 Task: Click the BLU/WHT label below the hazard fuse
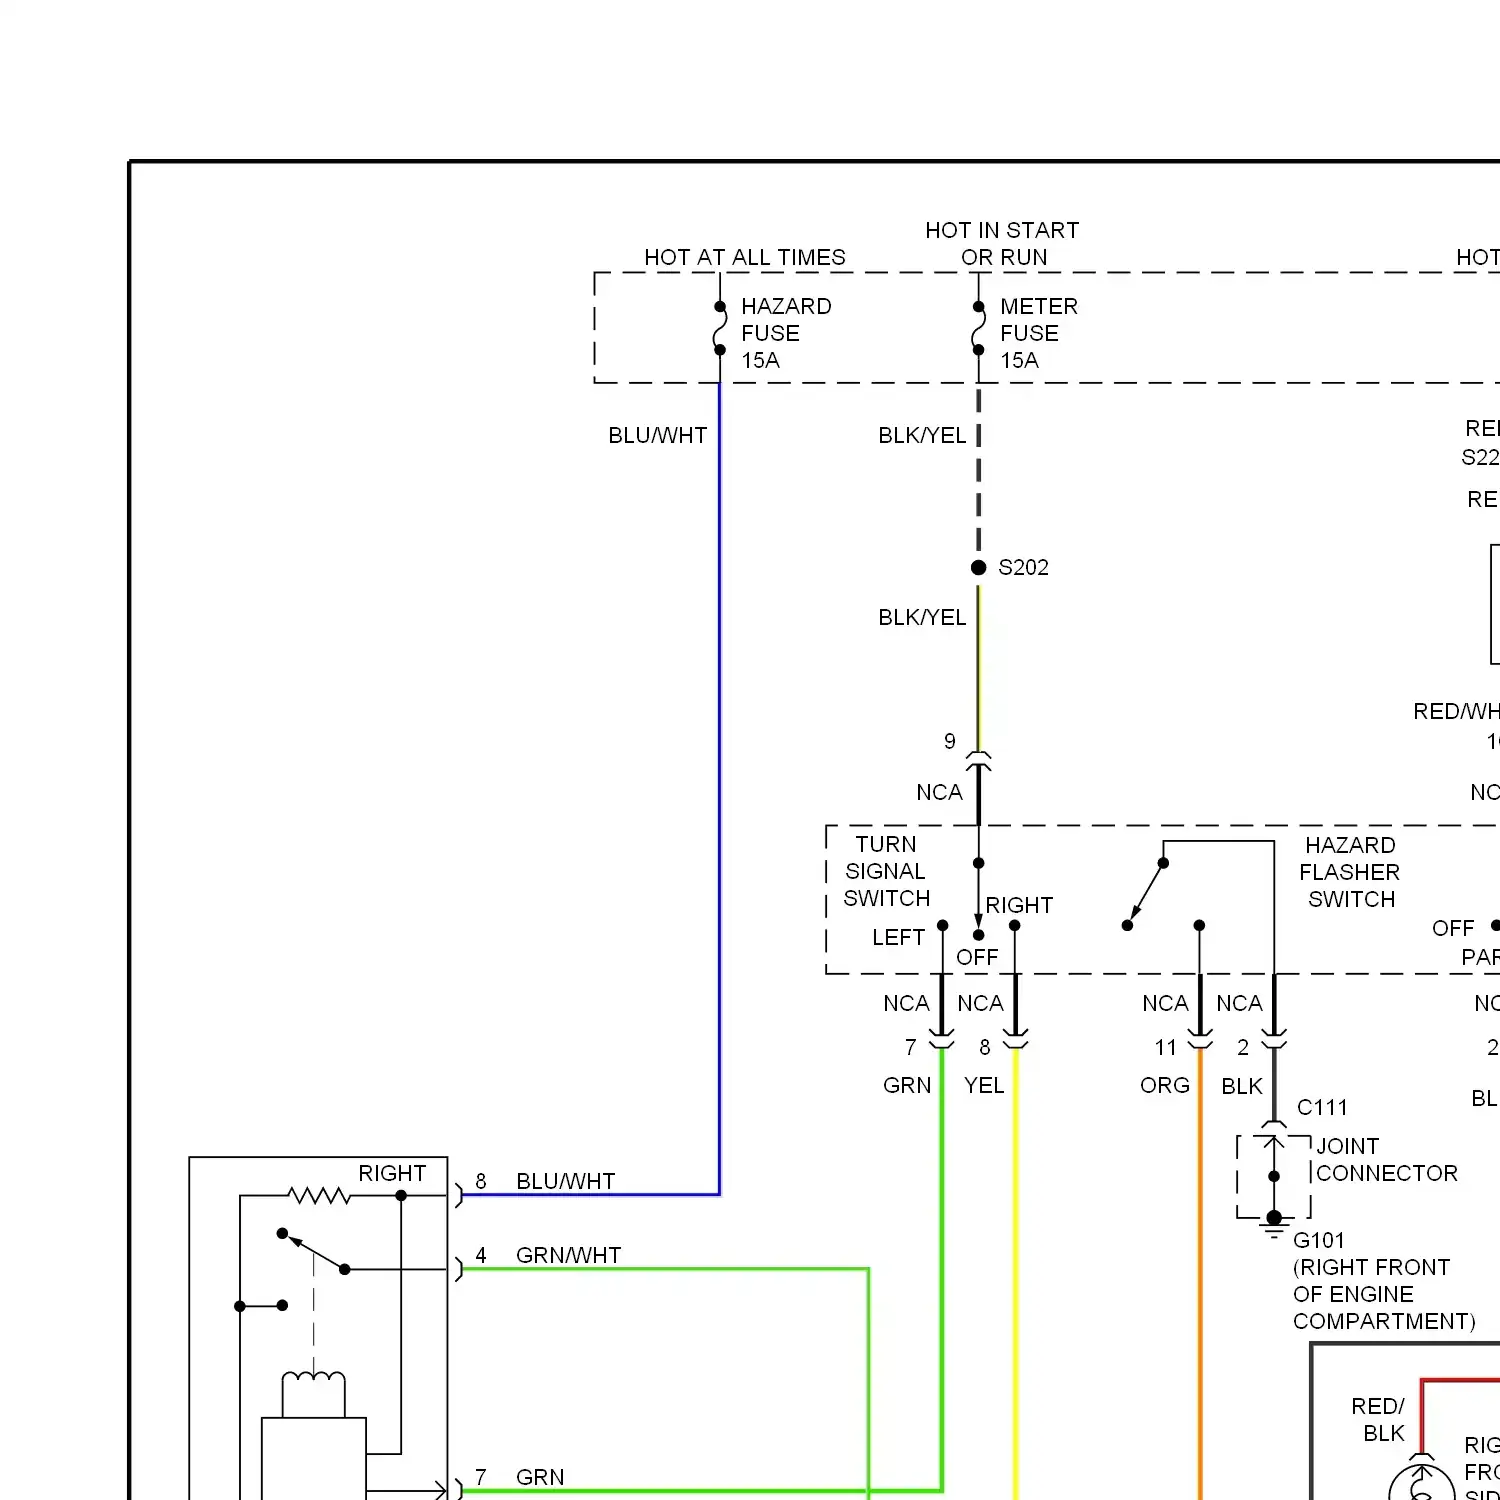coord(658,435)
